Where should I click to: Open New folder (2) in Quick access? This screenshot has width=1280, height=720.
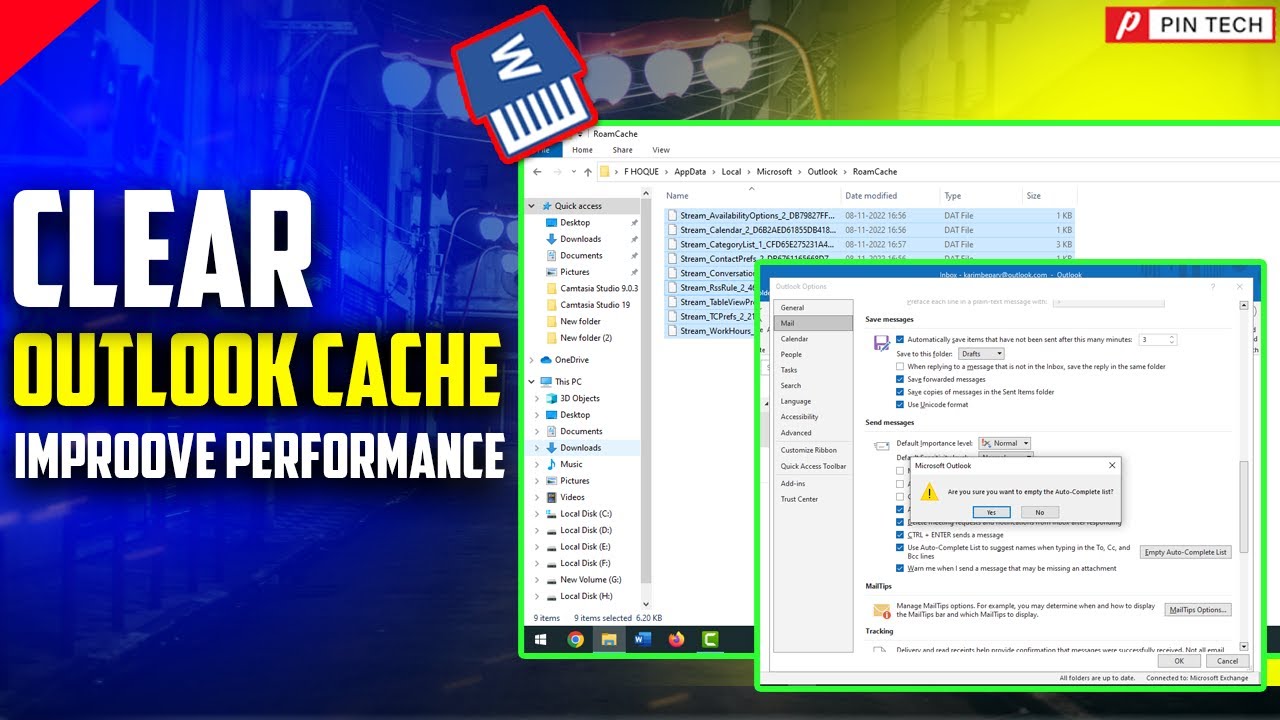[x=585, y=338]
